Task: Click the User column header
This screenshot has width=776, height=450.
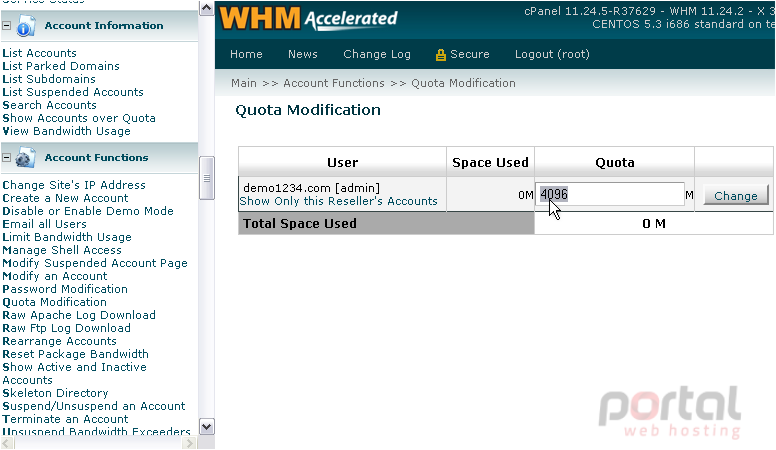Action: [342, 162]
